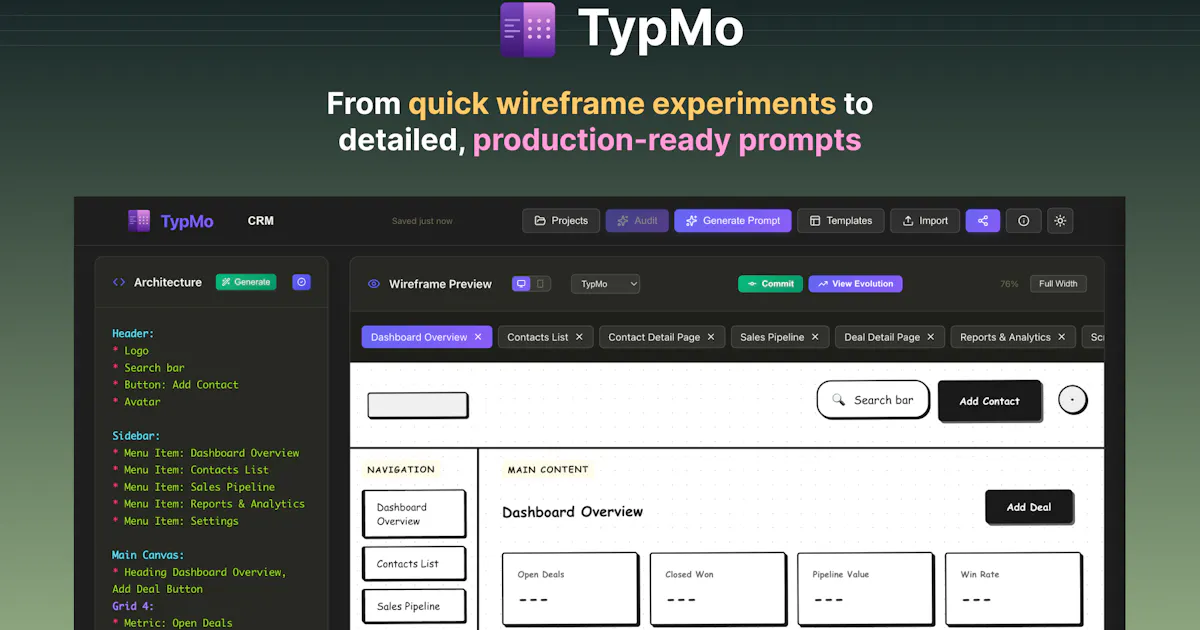Click Generate Prompt button
This screenshot has height=630, width=1200.
tap(733, 221)
